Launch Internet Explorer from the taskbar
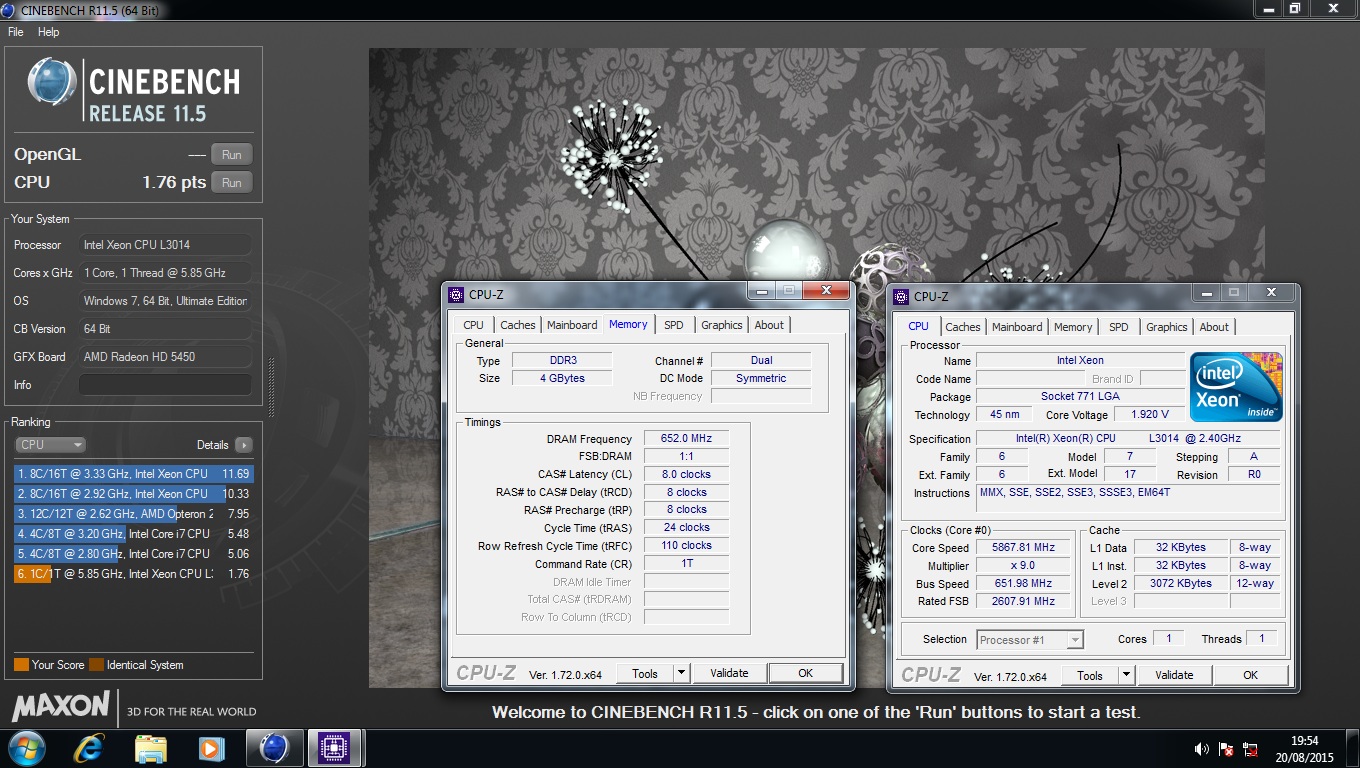The width and height of the screenshot is (1360, 768). (89, 748)
